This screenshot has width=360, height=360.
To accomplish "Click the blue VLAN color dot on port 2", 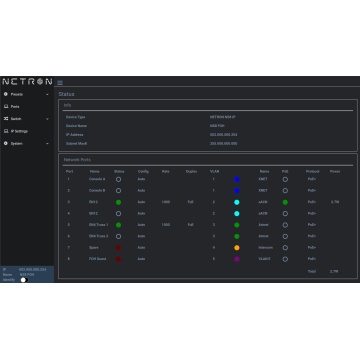I will [237, 191].
